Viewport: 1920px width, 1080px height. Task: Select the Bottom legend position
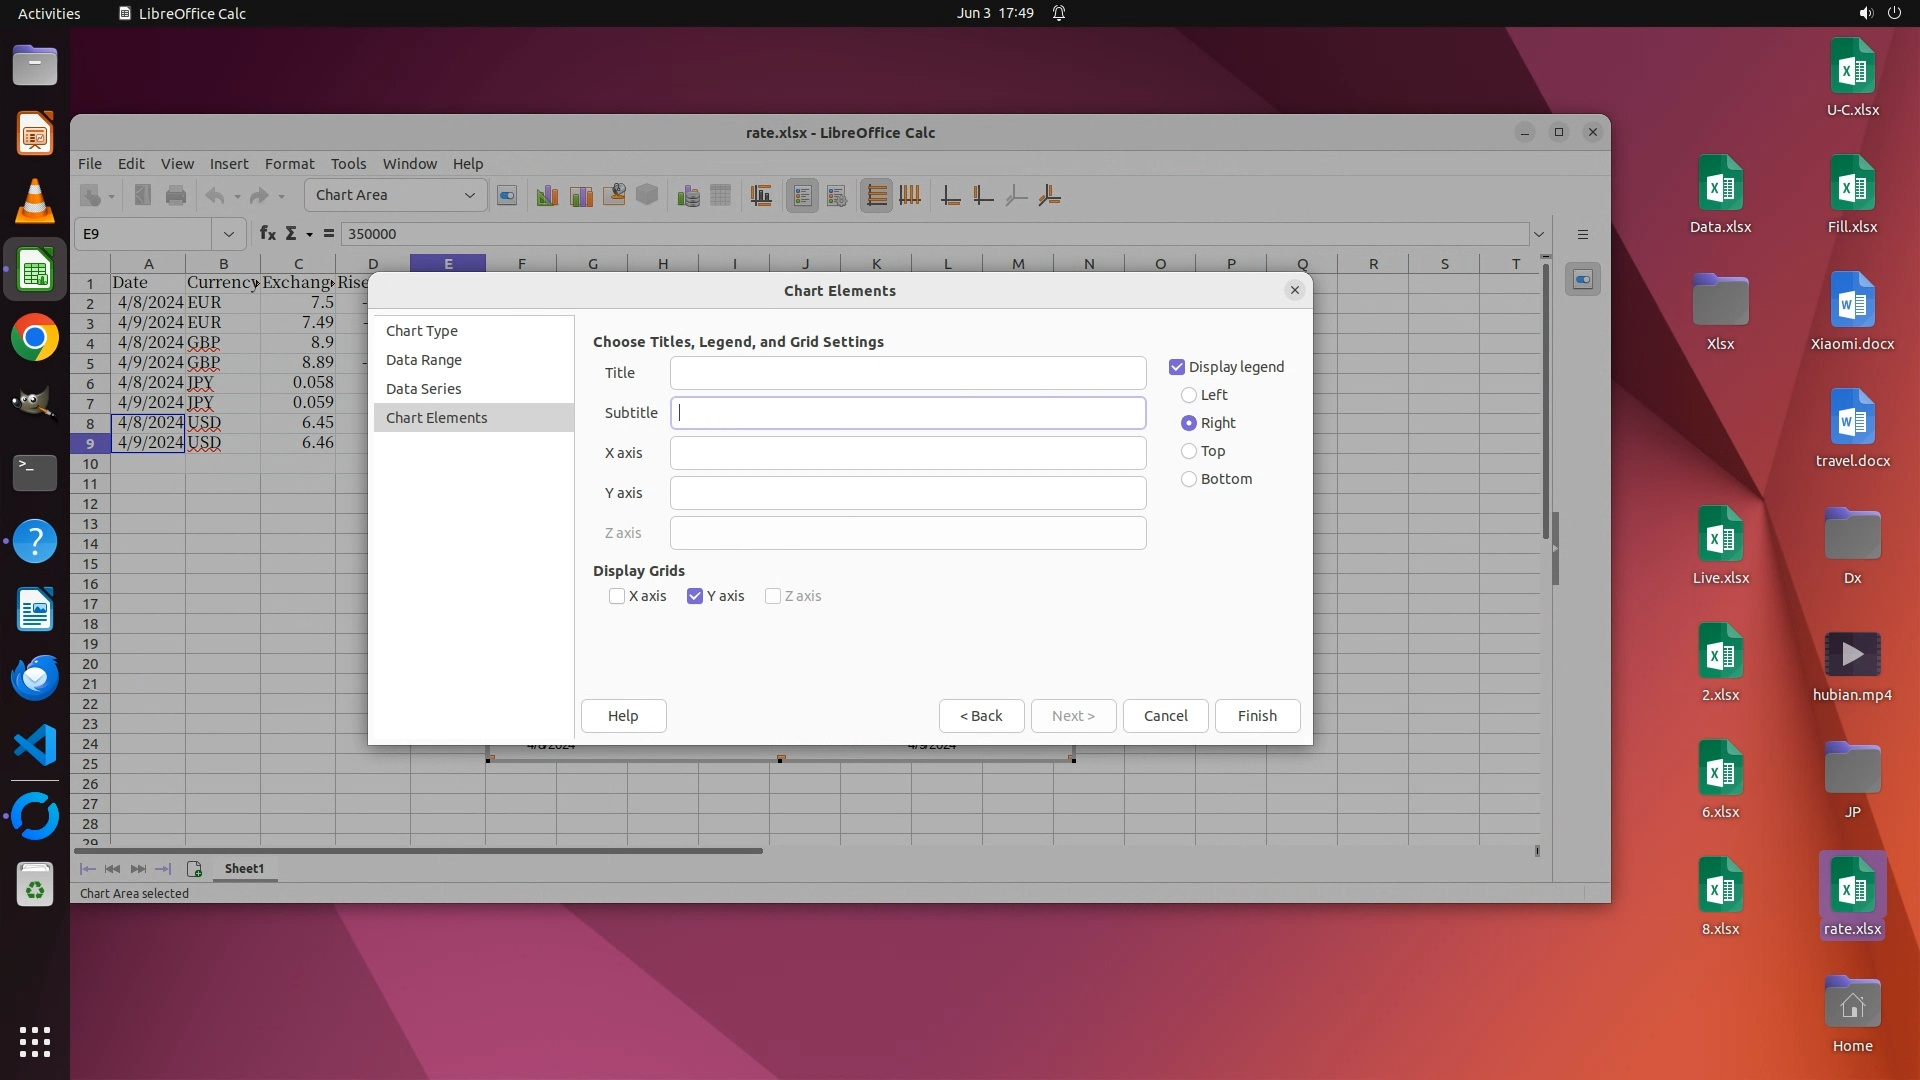click(1189, 479)
